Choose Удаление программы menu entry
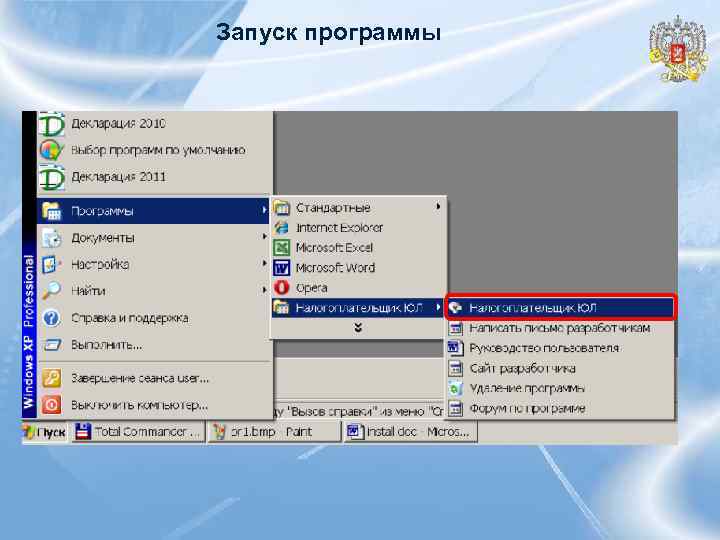The height and width of the screenshot is (540, 720). [x=560, y=388]
